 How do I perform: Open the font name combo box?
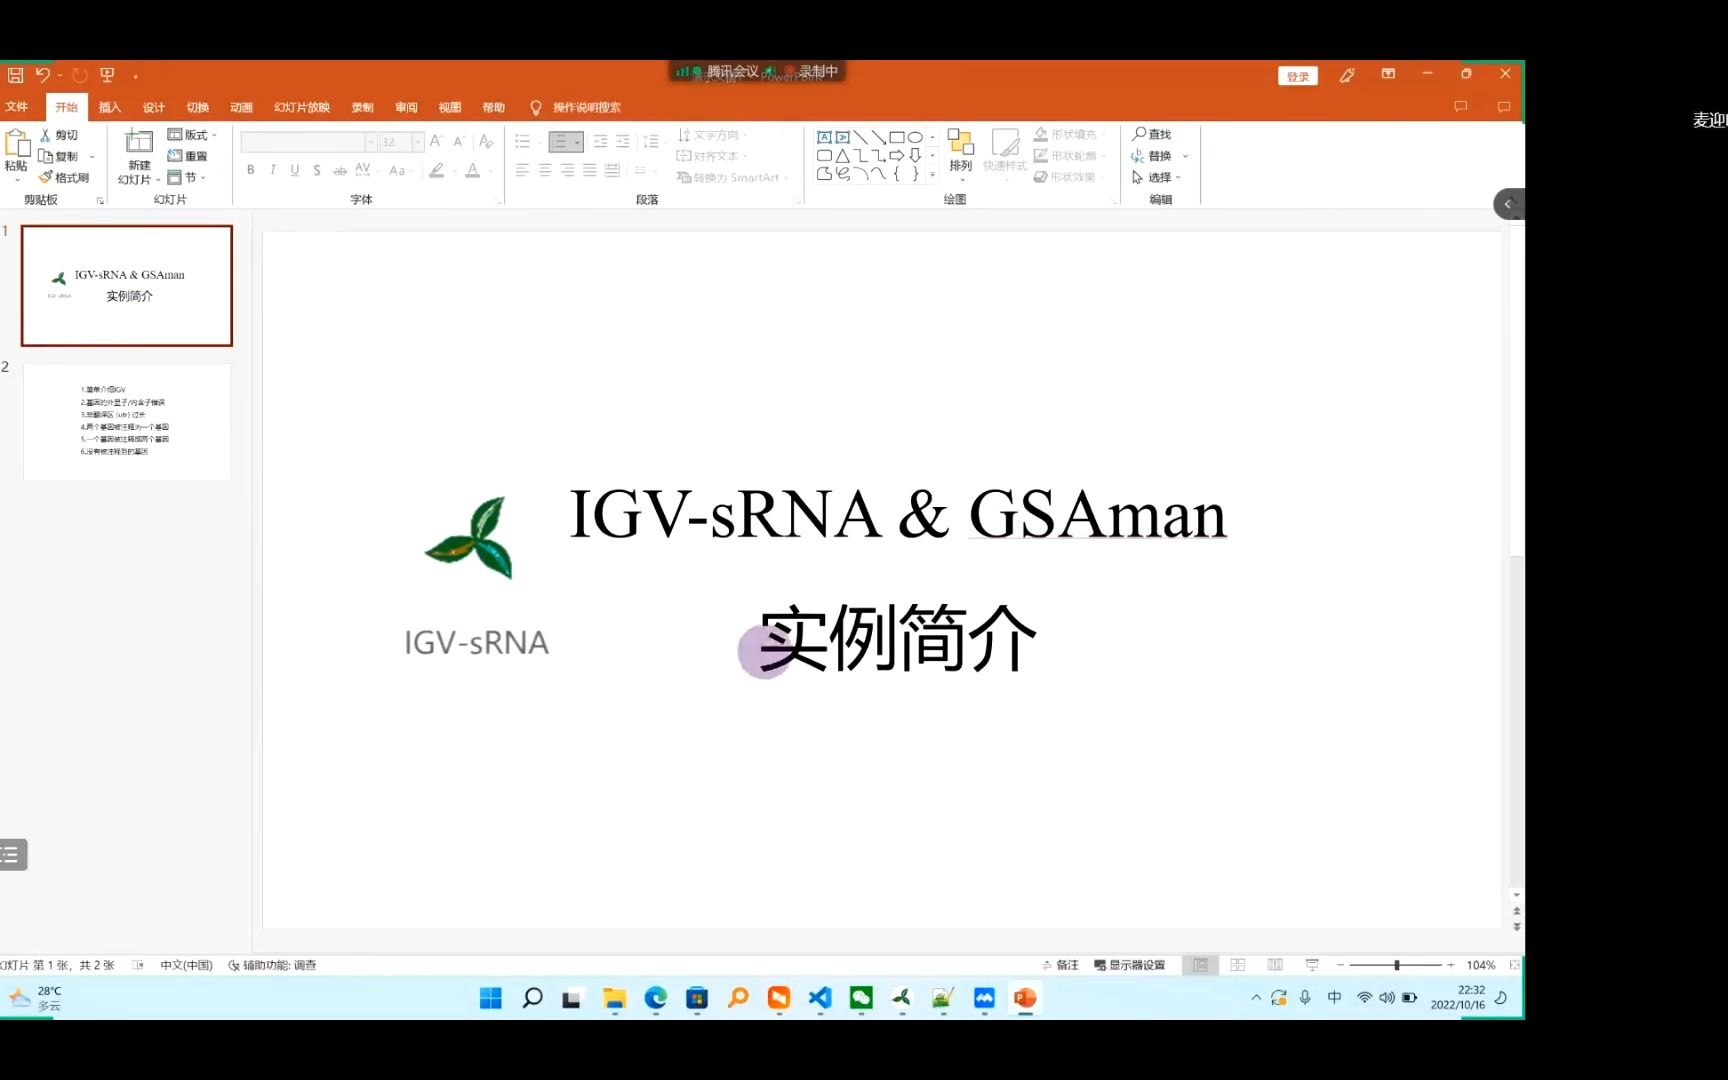click(x=309, y=142)
